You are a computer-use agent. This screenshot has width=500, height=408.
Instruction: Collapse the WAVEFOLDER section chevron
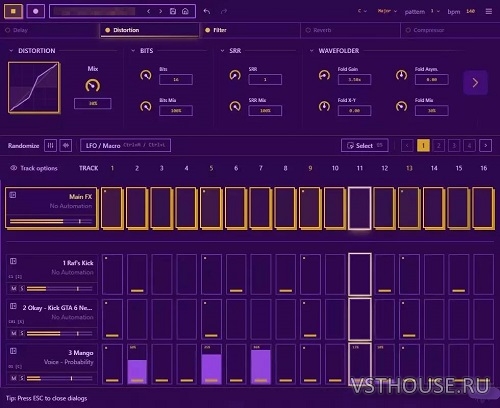point(311,51)
